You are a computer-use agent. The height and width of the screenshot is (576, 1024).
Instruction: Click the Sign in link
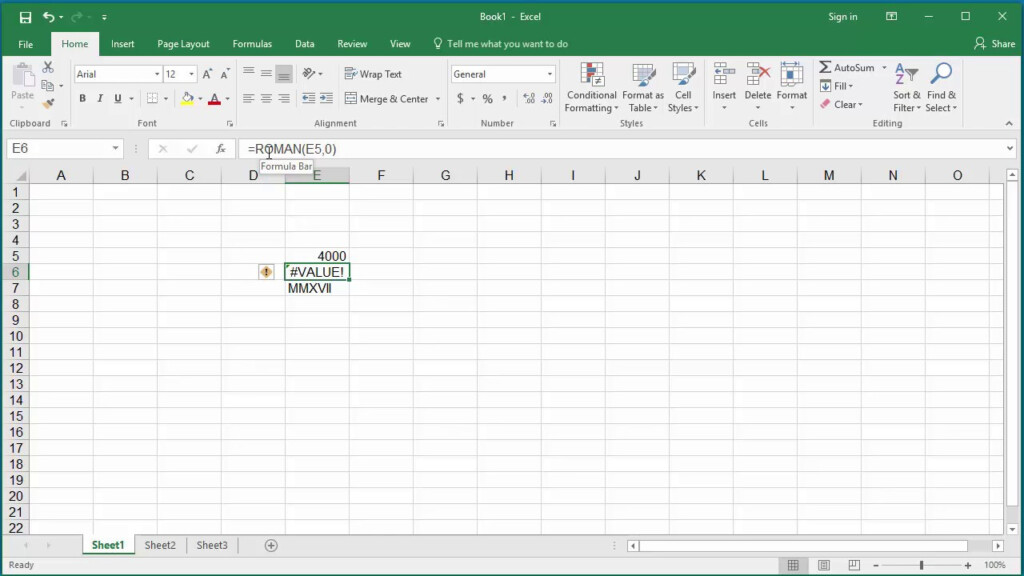tap(842, 17)
